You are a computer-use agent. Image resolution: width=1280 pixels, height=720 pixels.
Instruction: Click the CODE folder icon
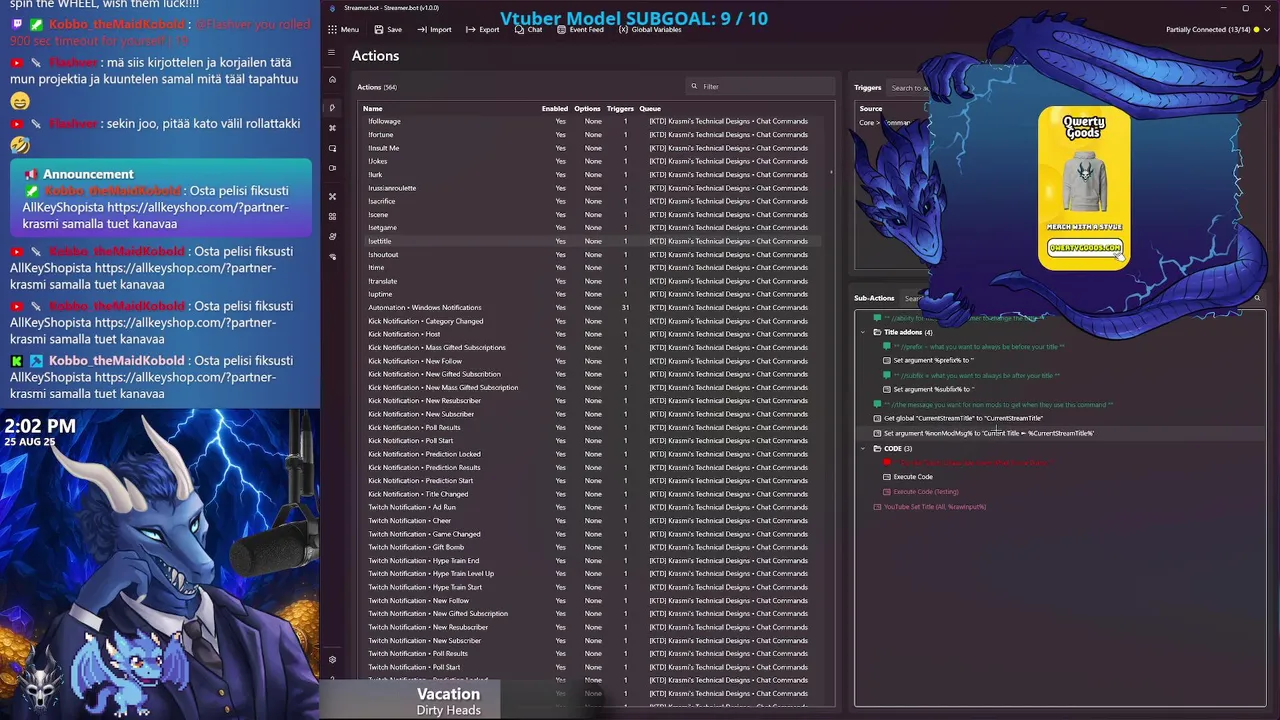click(x=877, y=449)
